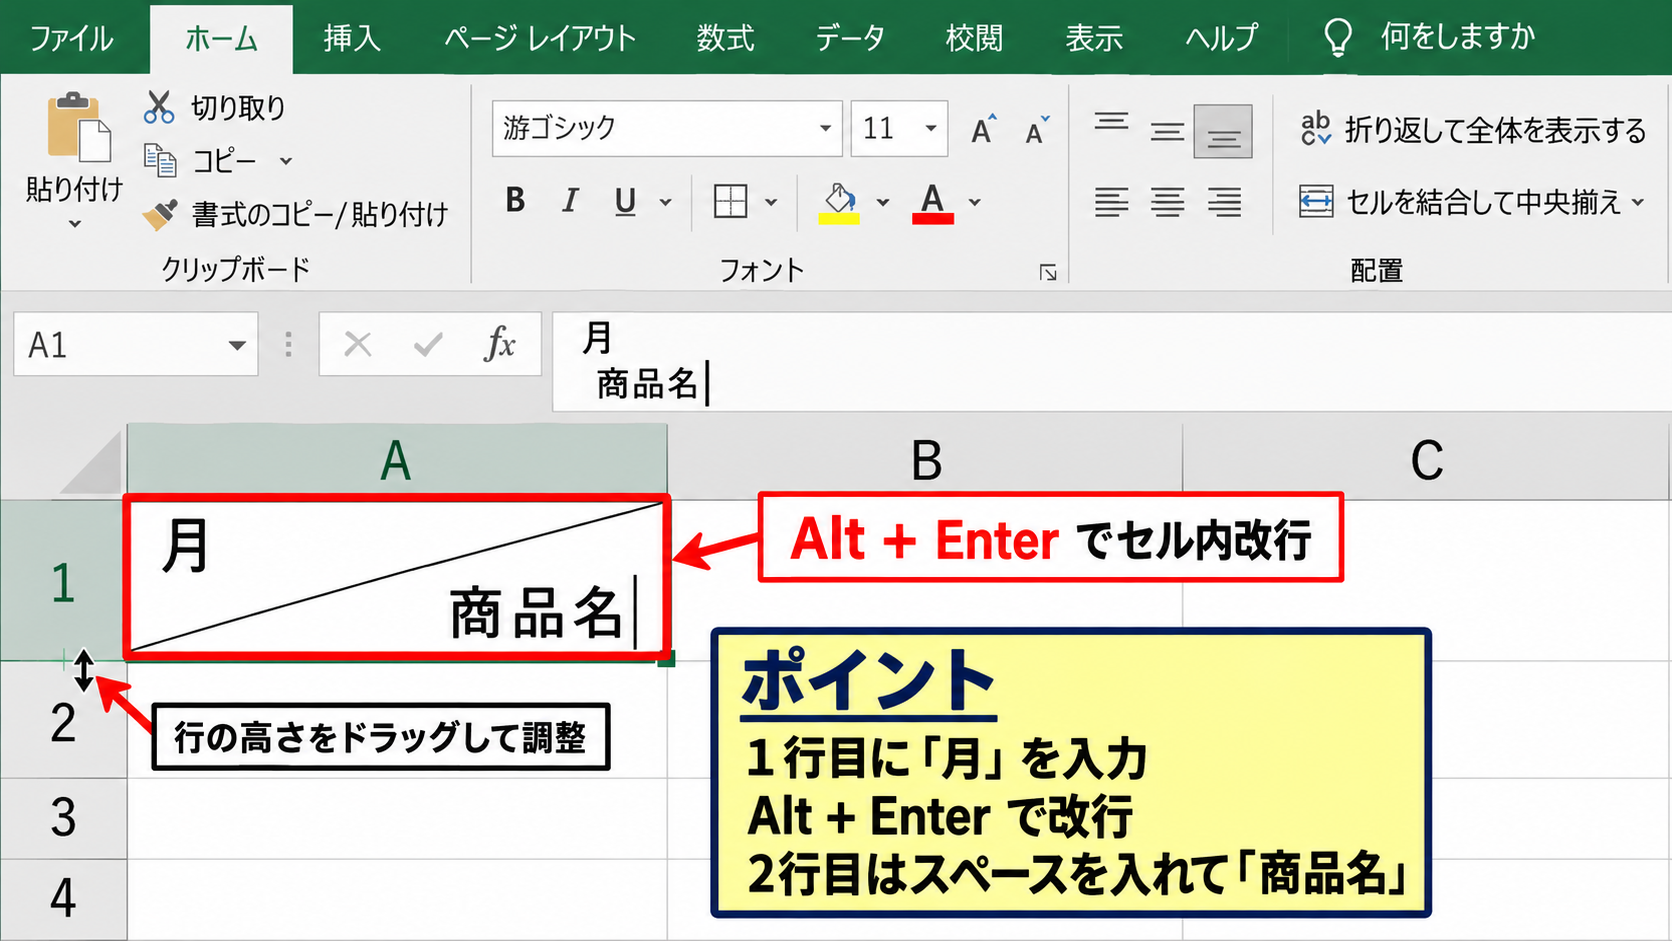Switch to the Formulas (数式) tab
Image resolution: width=1672 pixels, height=941 pixels.
tap(726, 38)
